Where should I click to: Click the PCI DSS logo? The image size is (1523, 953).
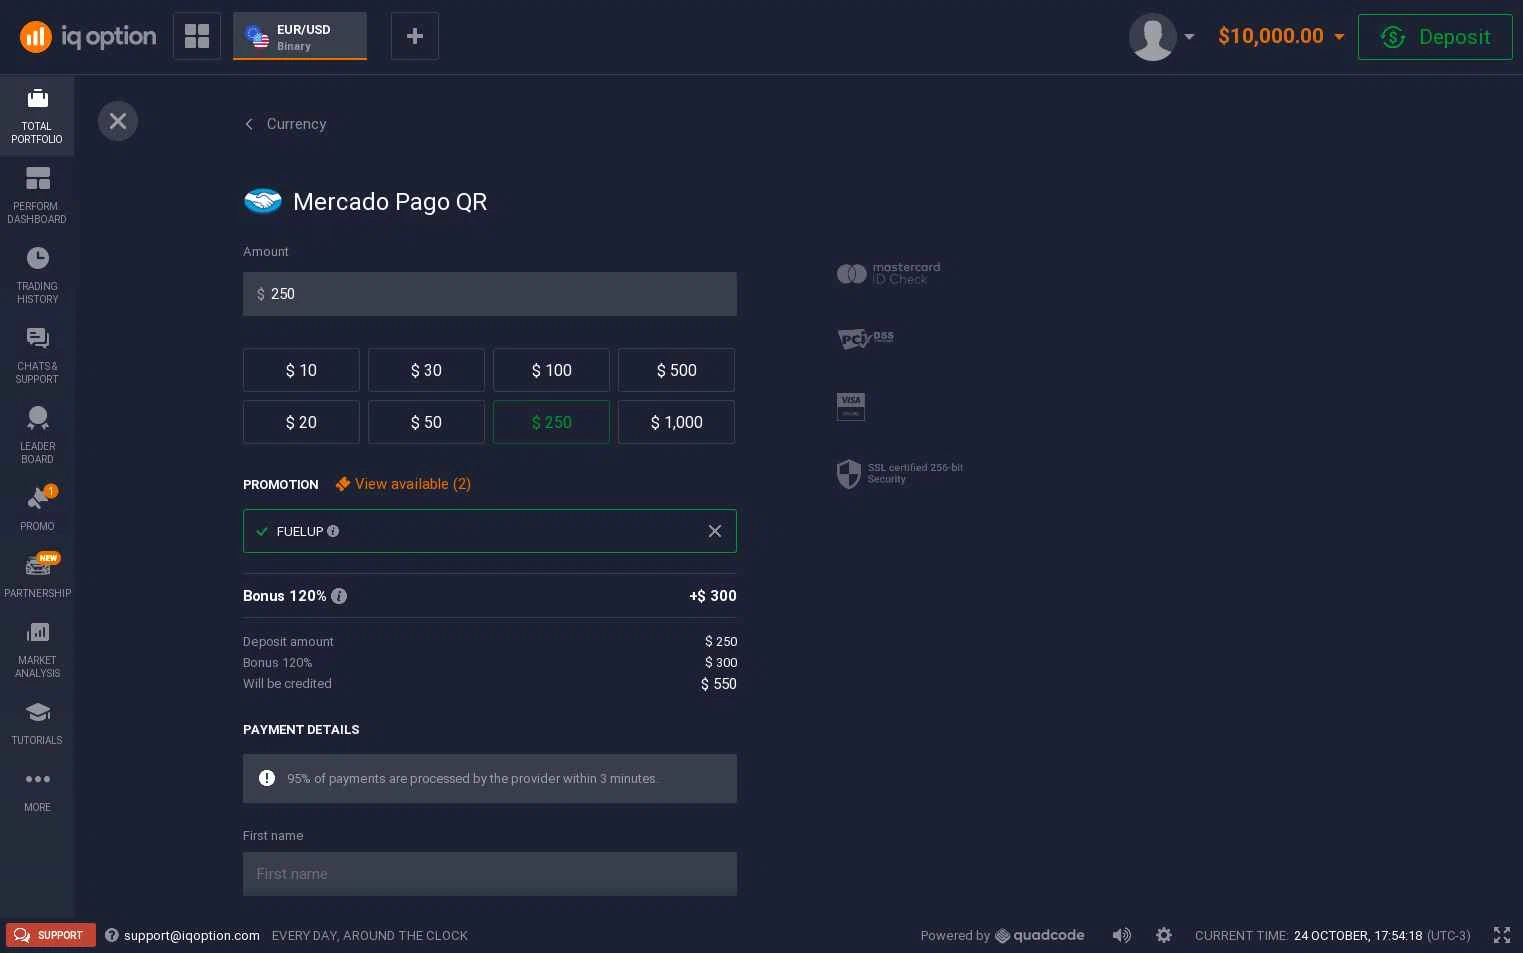point(866,339)
